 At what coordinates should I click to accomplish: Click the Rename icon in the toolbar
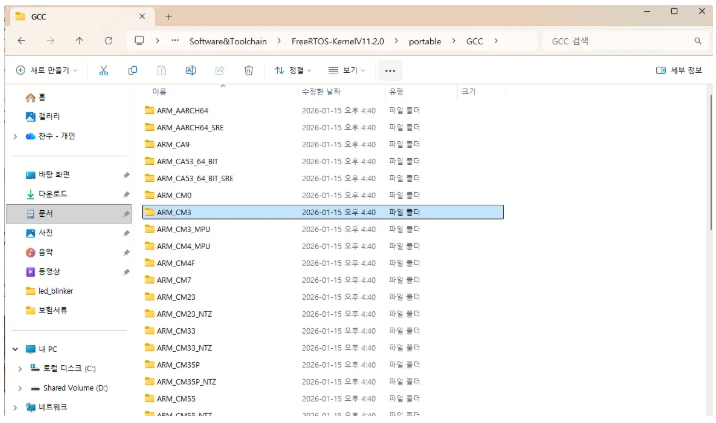pos(191,70)
